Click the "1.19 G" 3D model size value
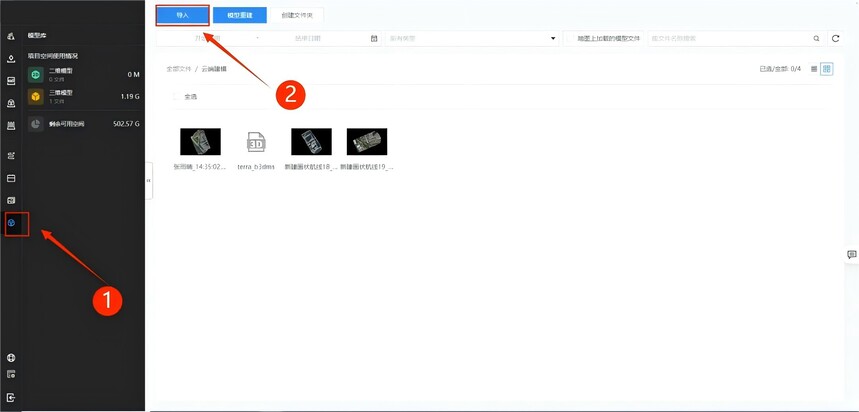Screen dimensions: 859x412 point(130,96)
